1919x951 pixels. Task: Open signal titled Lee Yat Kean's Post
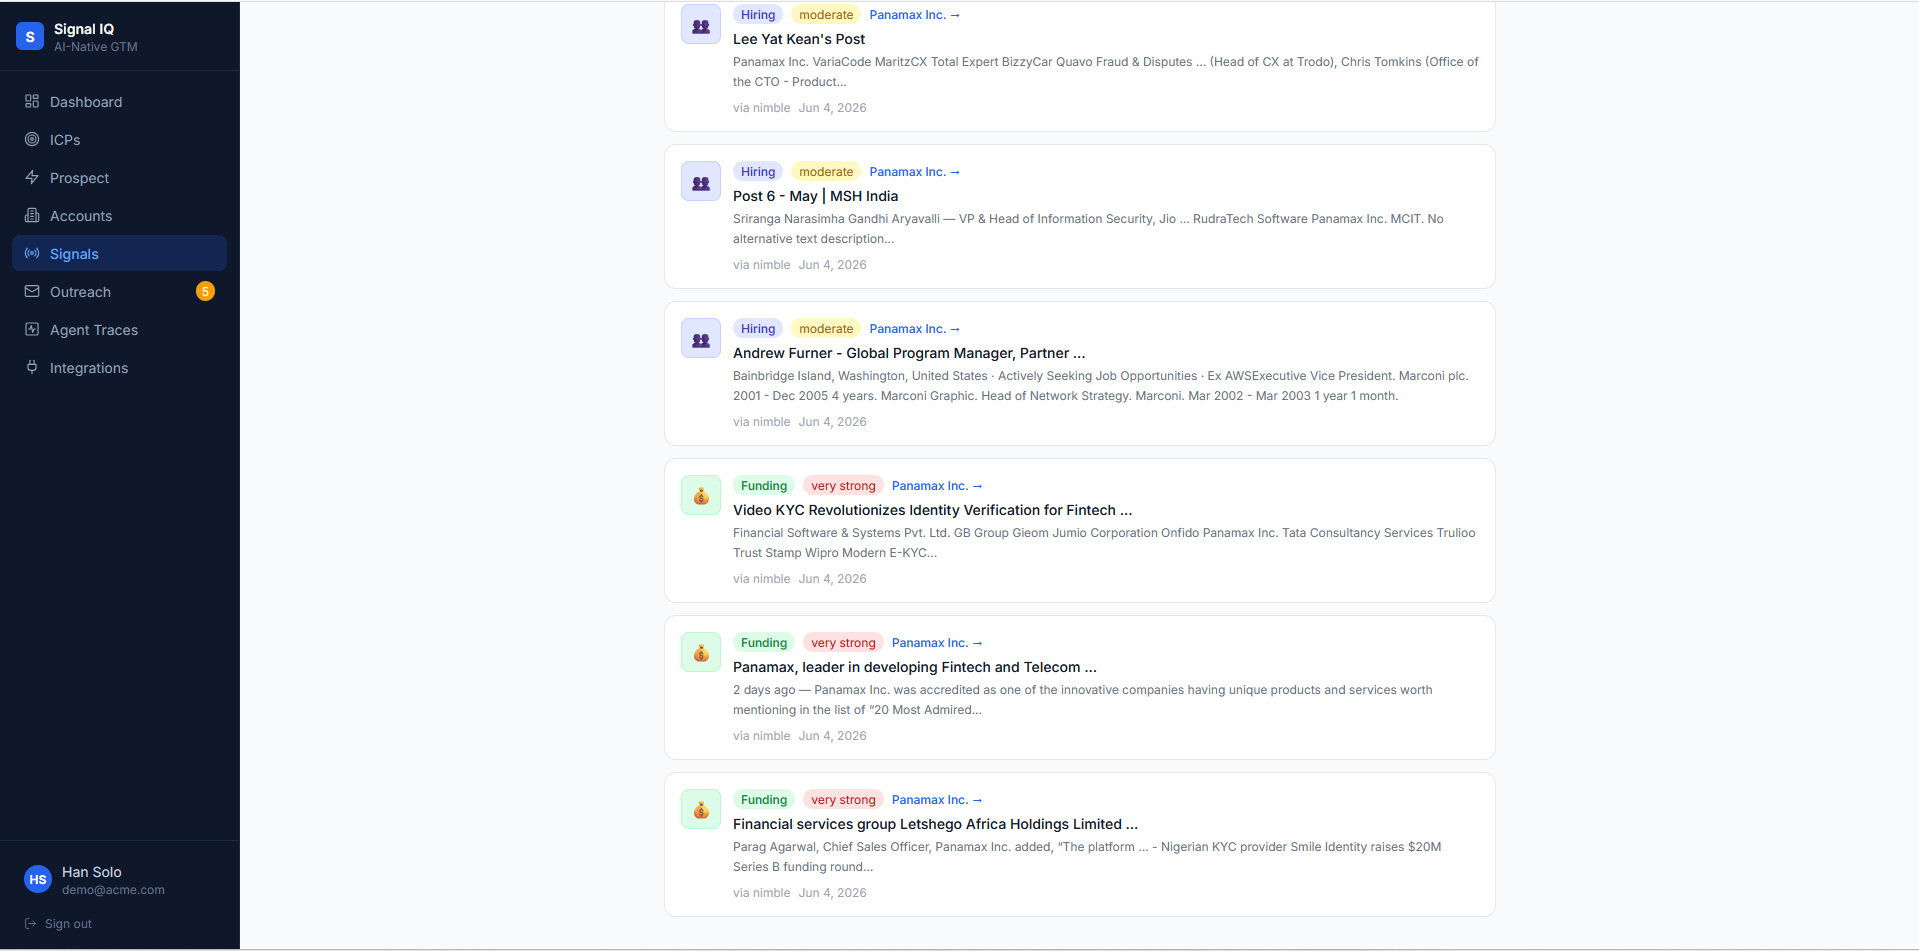point(799,39)
